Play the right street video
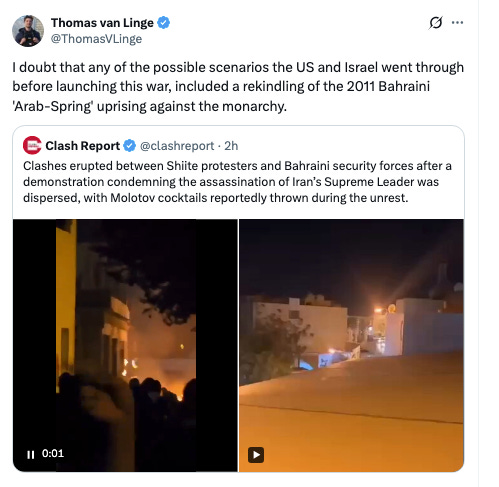This screenshot has width=499, height=487. pyautogui.click(x=256, y=455)
